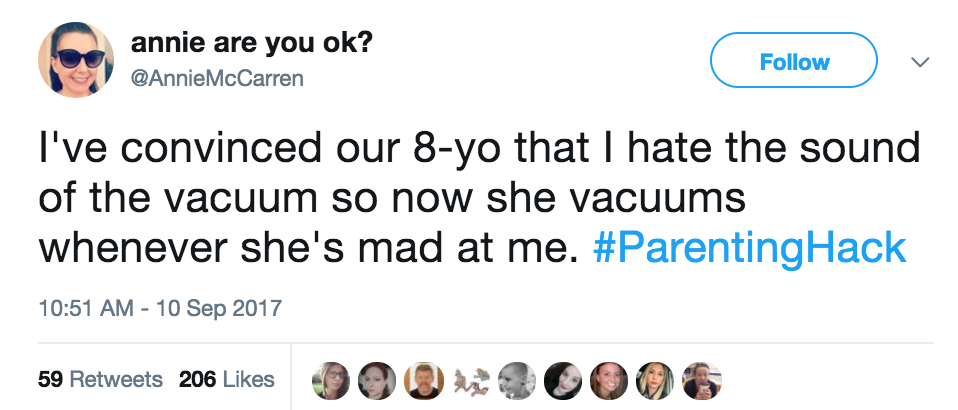Viewport: 958px width, 410px height.
Task: Open the red-haired liker's avatar
Action: (376, 378)
